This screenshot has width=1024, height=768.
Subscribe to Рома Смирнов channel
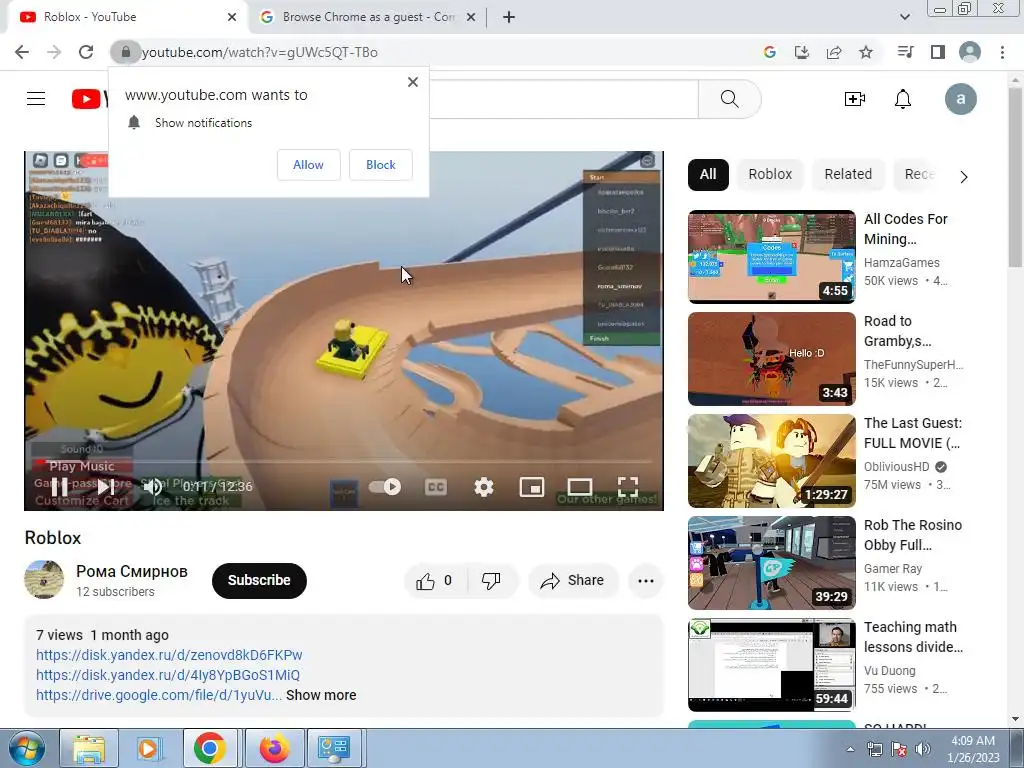[x=259, y=581]
